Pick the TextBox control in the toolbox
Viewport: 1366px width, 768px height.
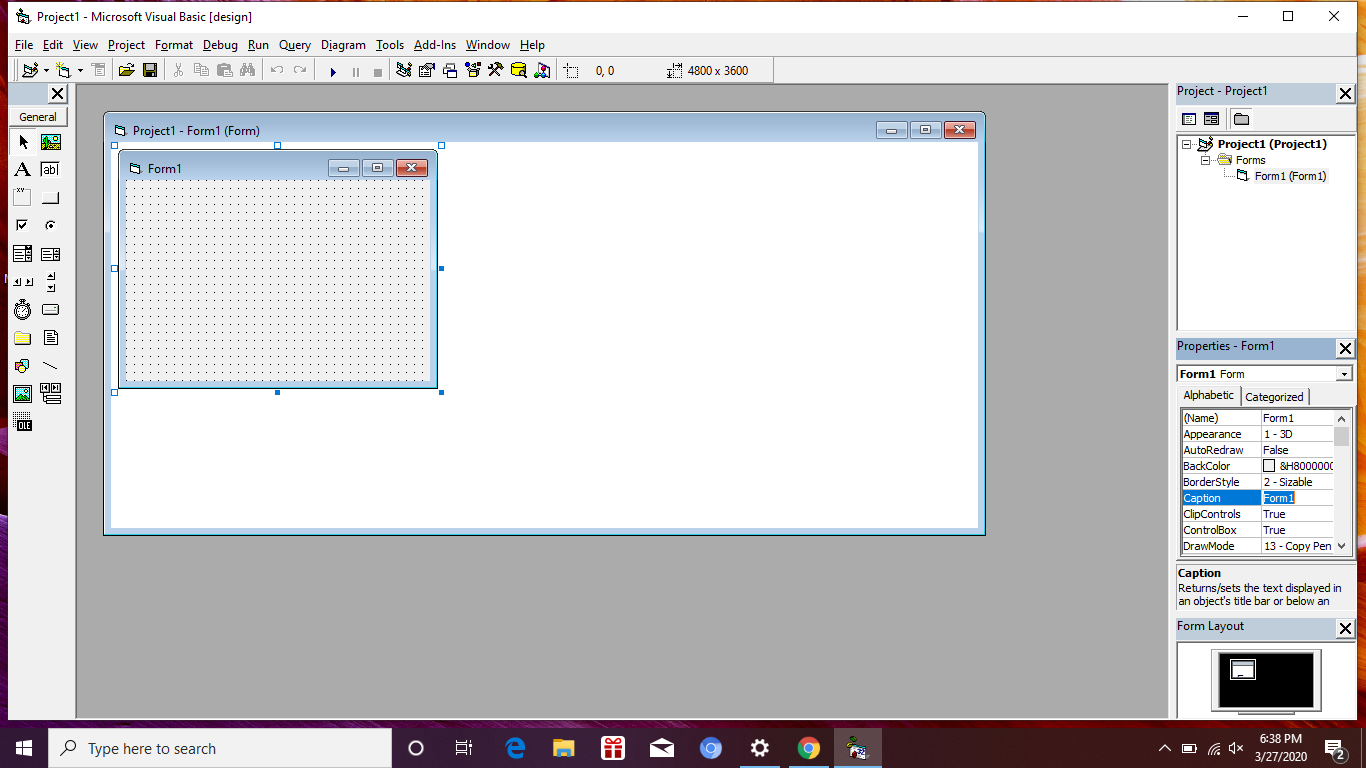coord(51,170)
